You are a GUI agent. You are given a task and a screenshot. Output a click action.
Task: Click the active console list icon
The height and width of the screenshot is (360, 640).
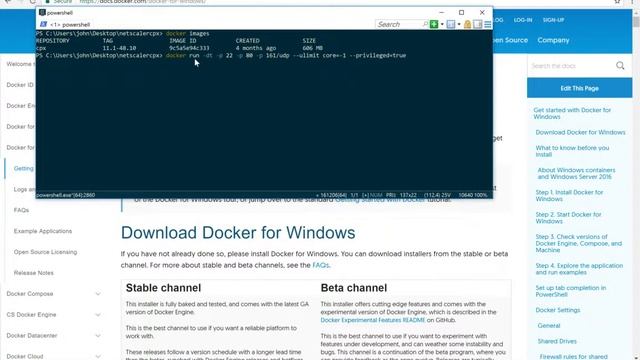pos(451,24)
